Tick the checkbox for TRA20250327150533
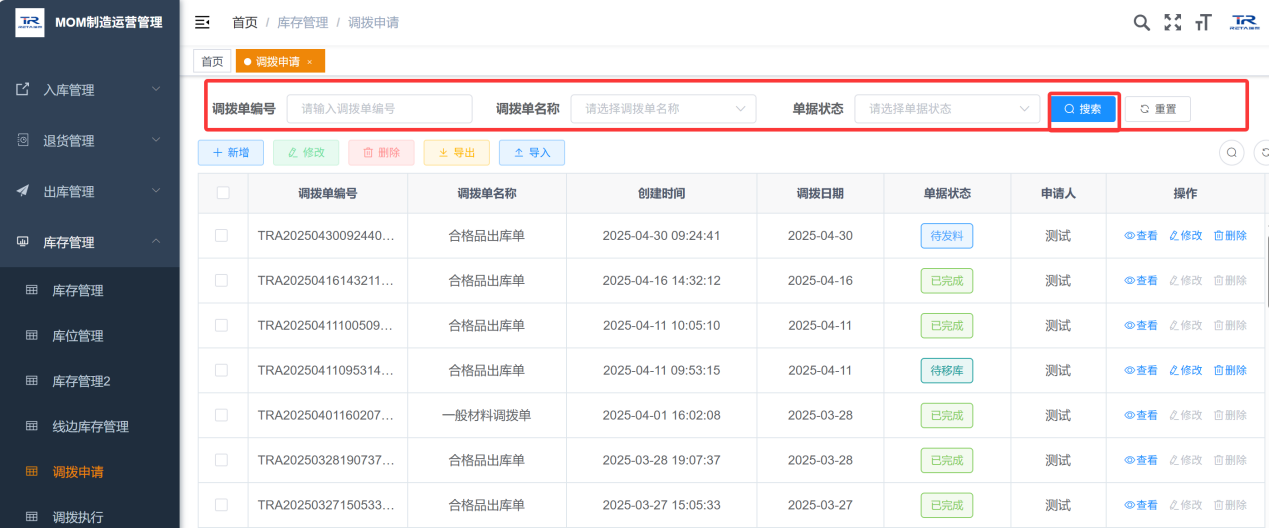Viewport: 1269px width, 528px height. point(221,505)
